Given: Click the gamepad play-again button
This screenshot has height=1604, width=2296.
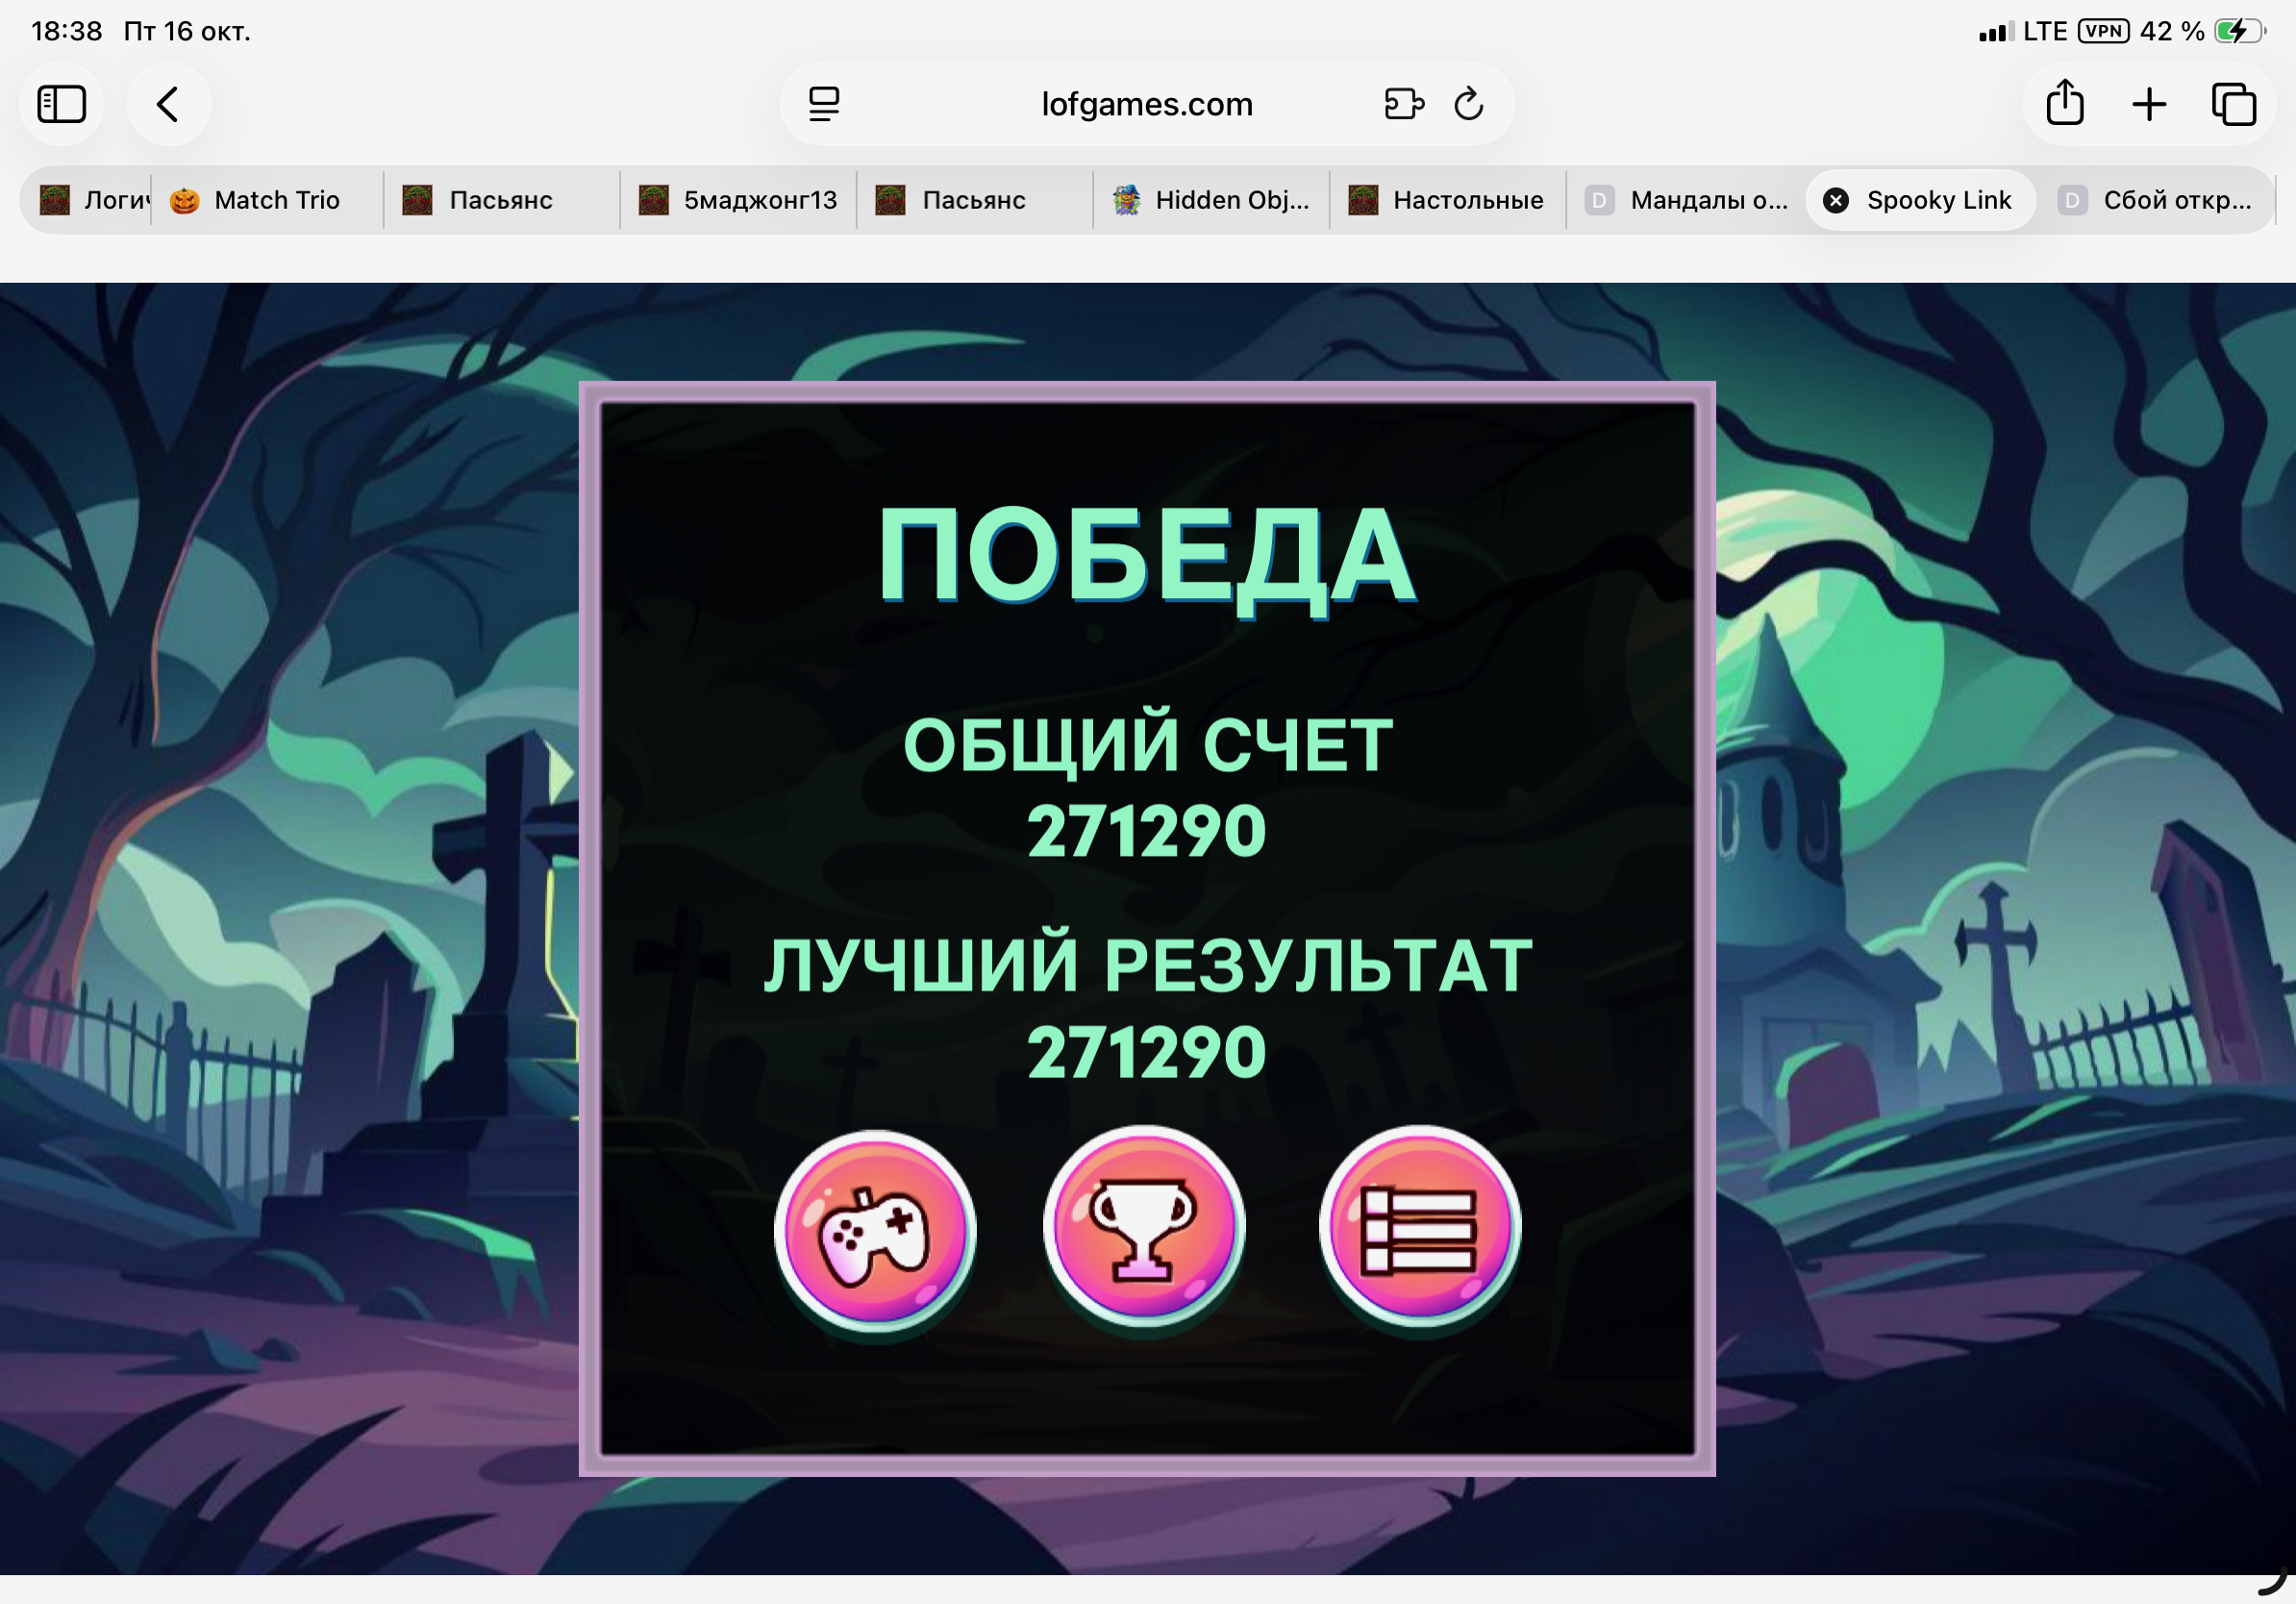Looking at the screenshot, I should click(x=875, y=1230).
